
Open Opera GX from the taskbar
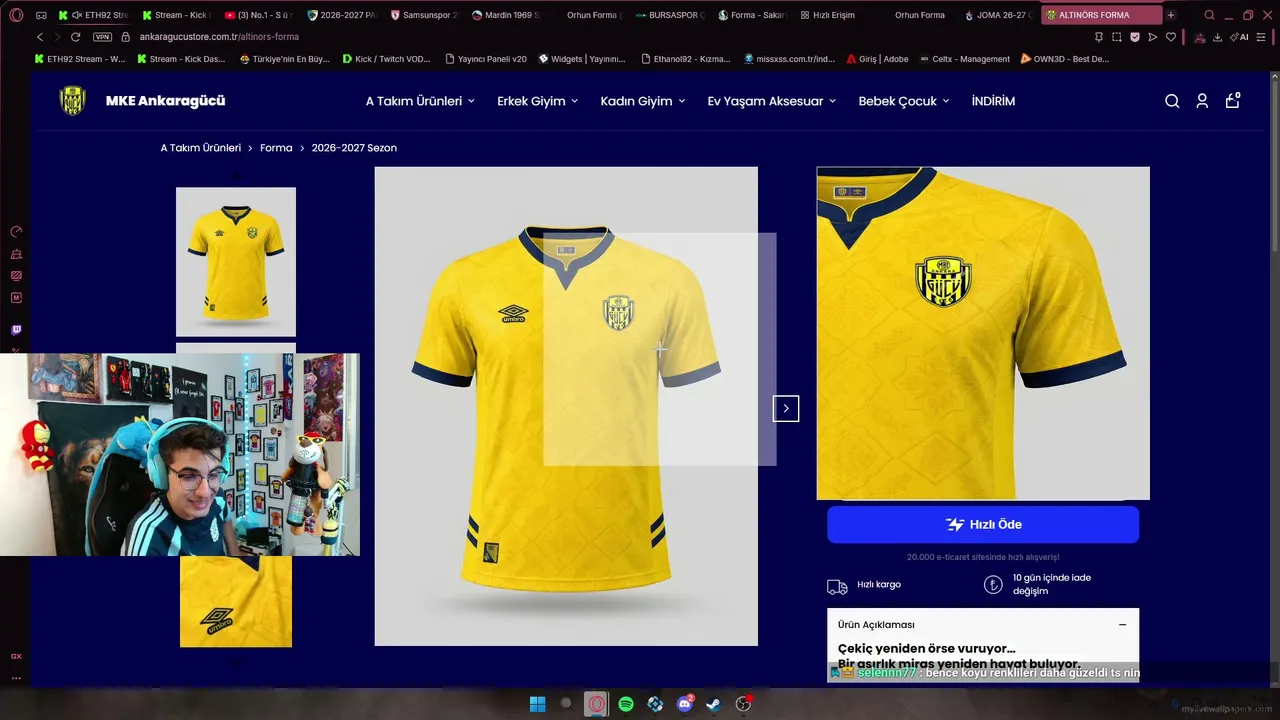click(x=596, y=704)
